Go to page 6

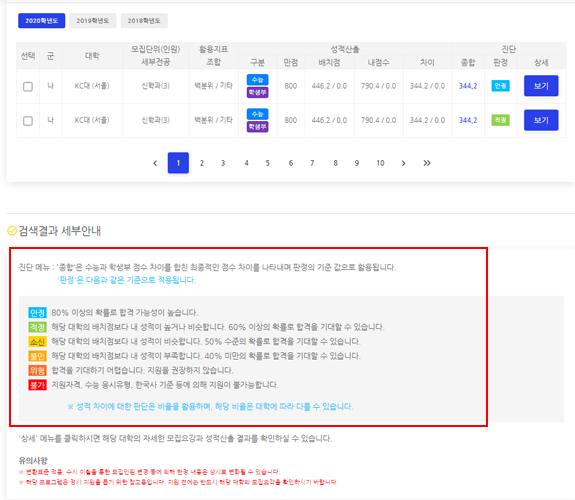pyautogui.click(x=291, y=163)
